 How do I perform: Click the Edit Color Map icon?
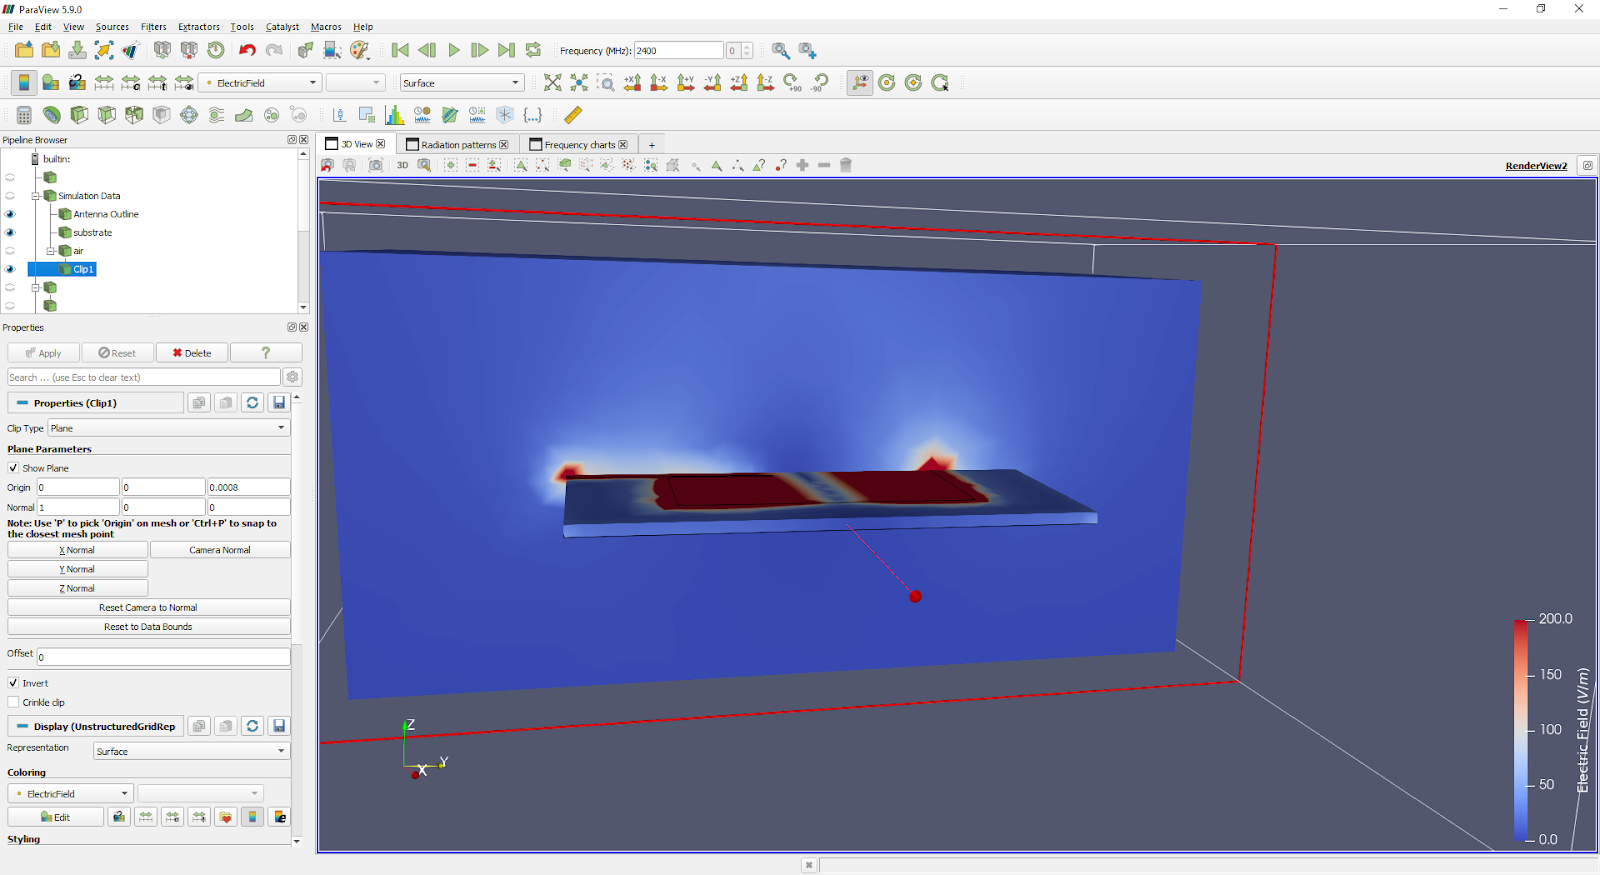50,83
